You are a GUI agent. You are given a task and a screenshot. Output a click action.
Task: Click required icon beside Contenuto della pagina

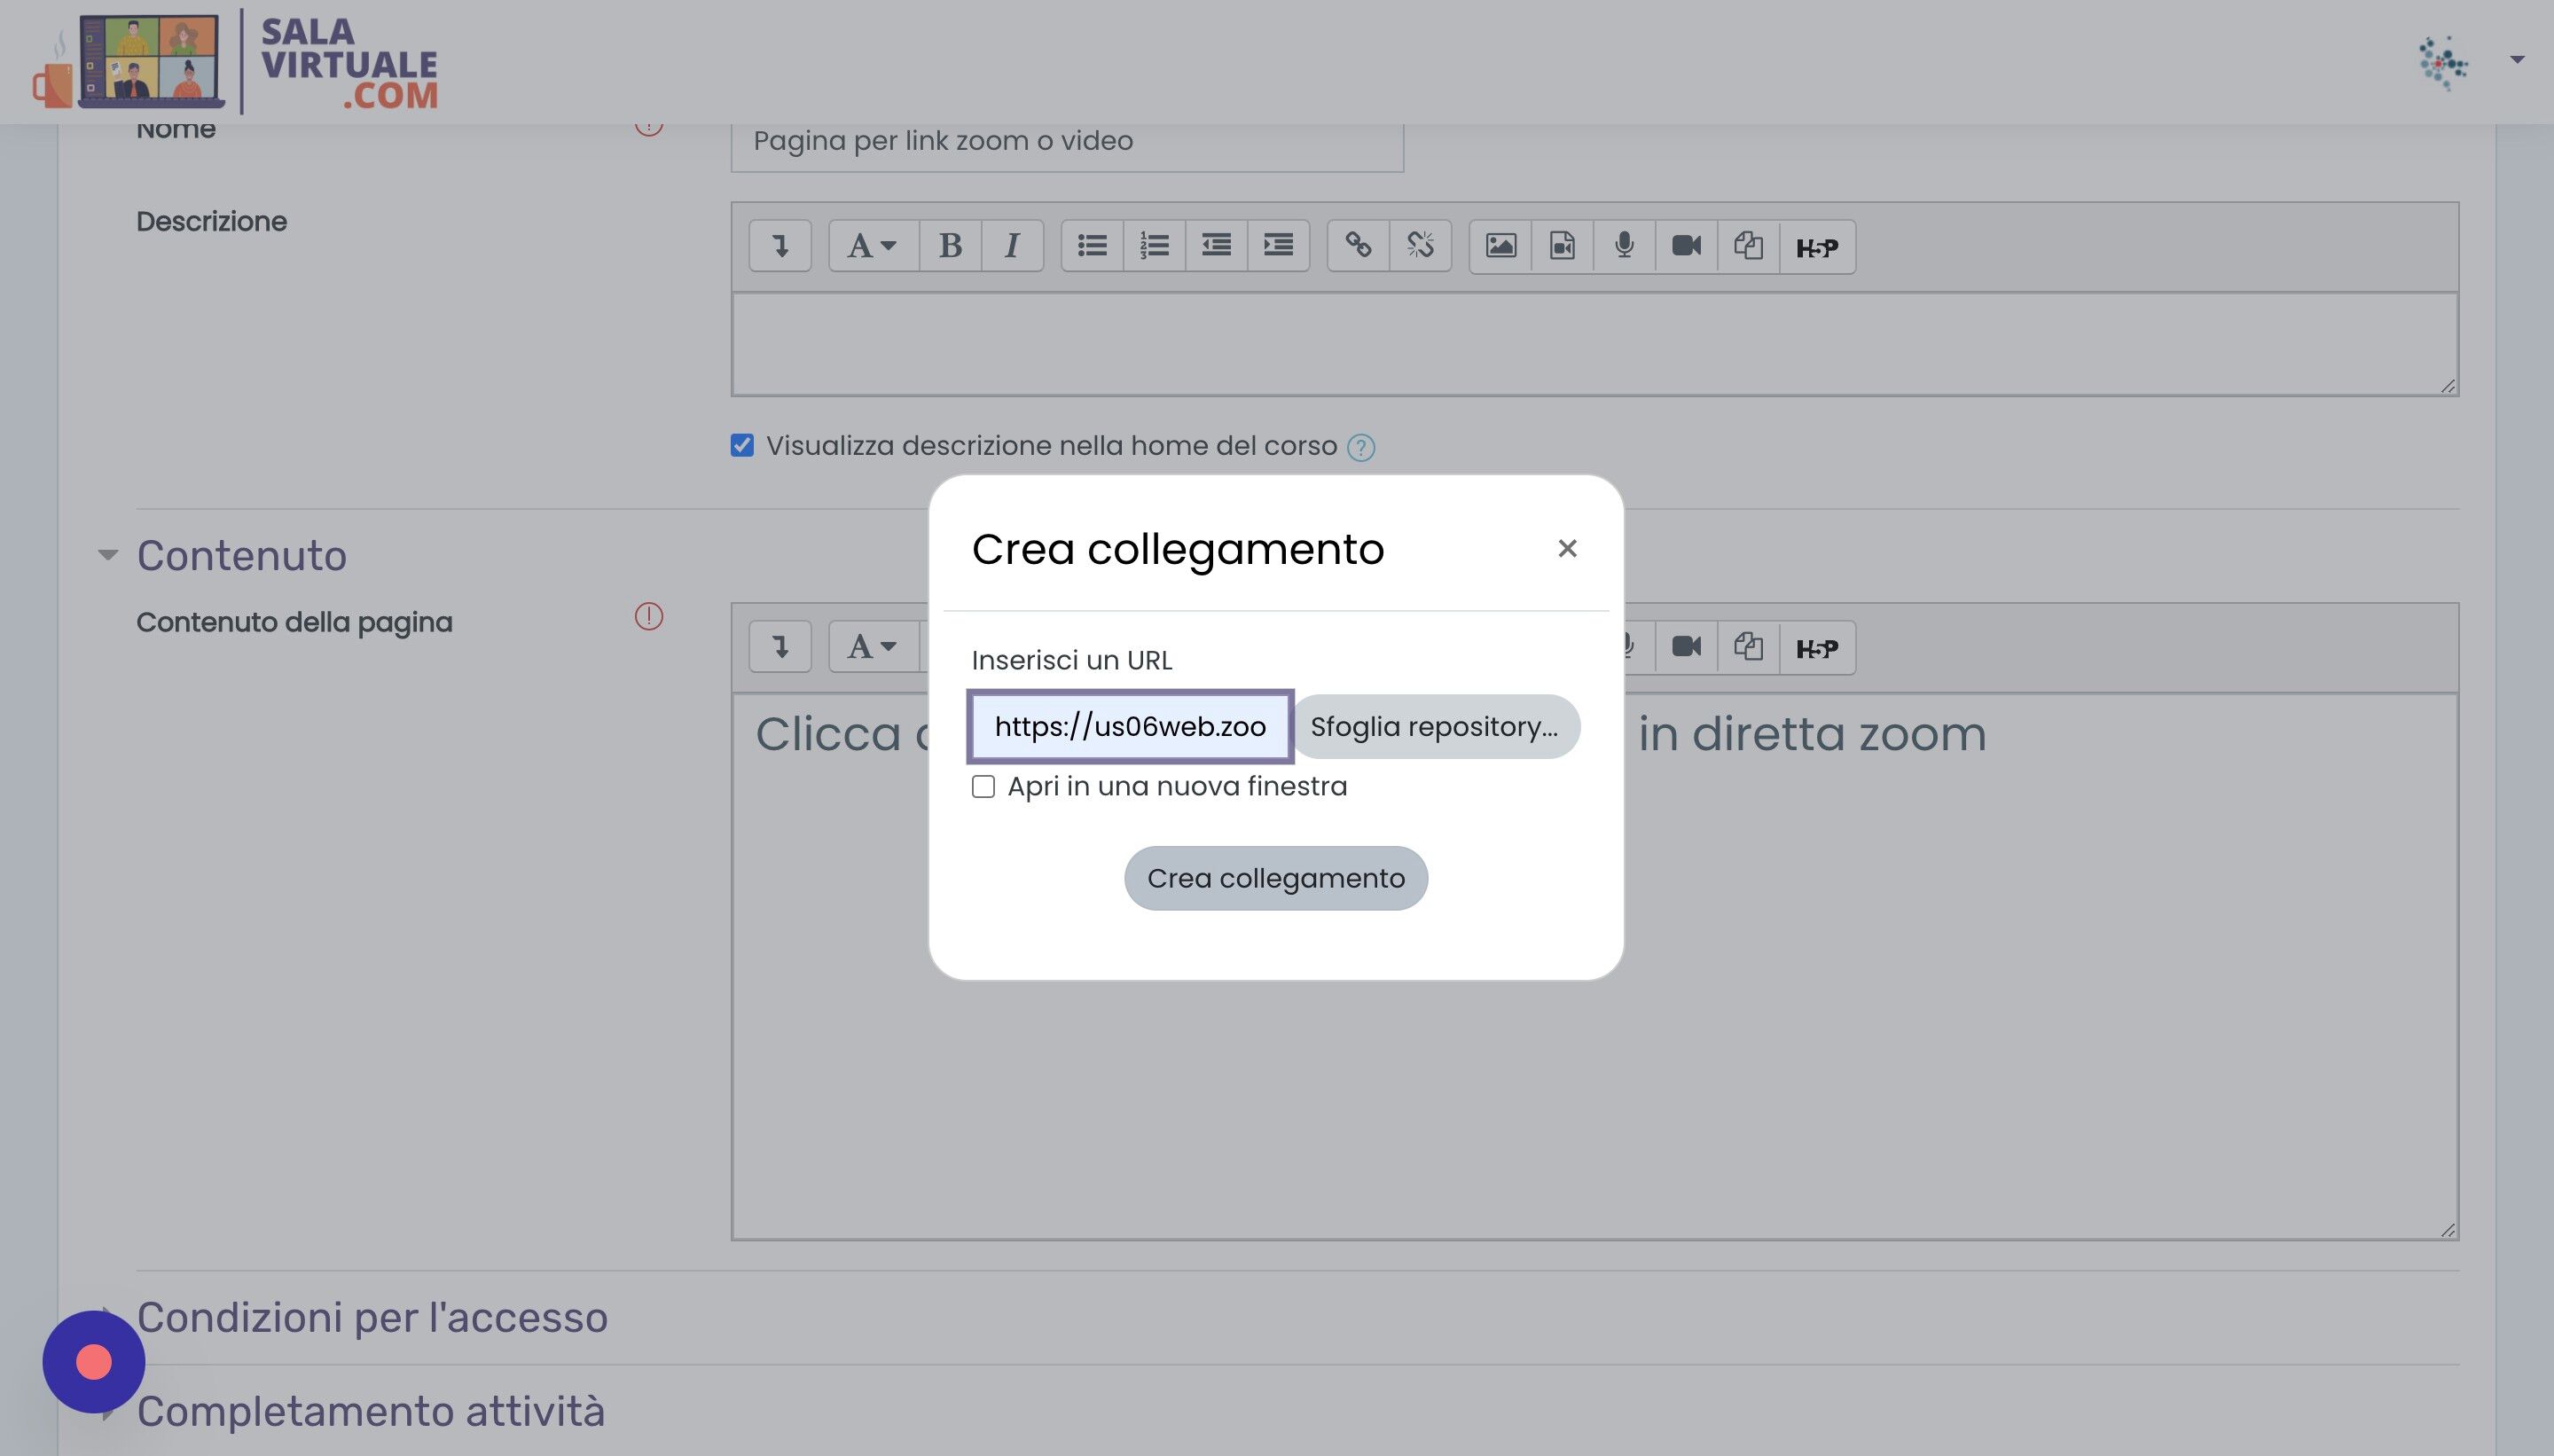(649, 616)
